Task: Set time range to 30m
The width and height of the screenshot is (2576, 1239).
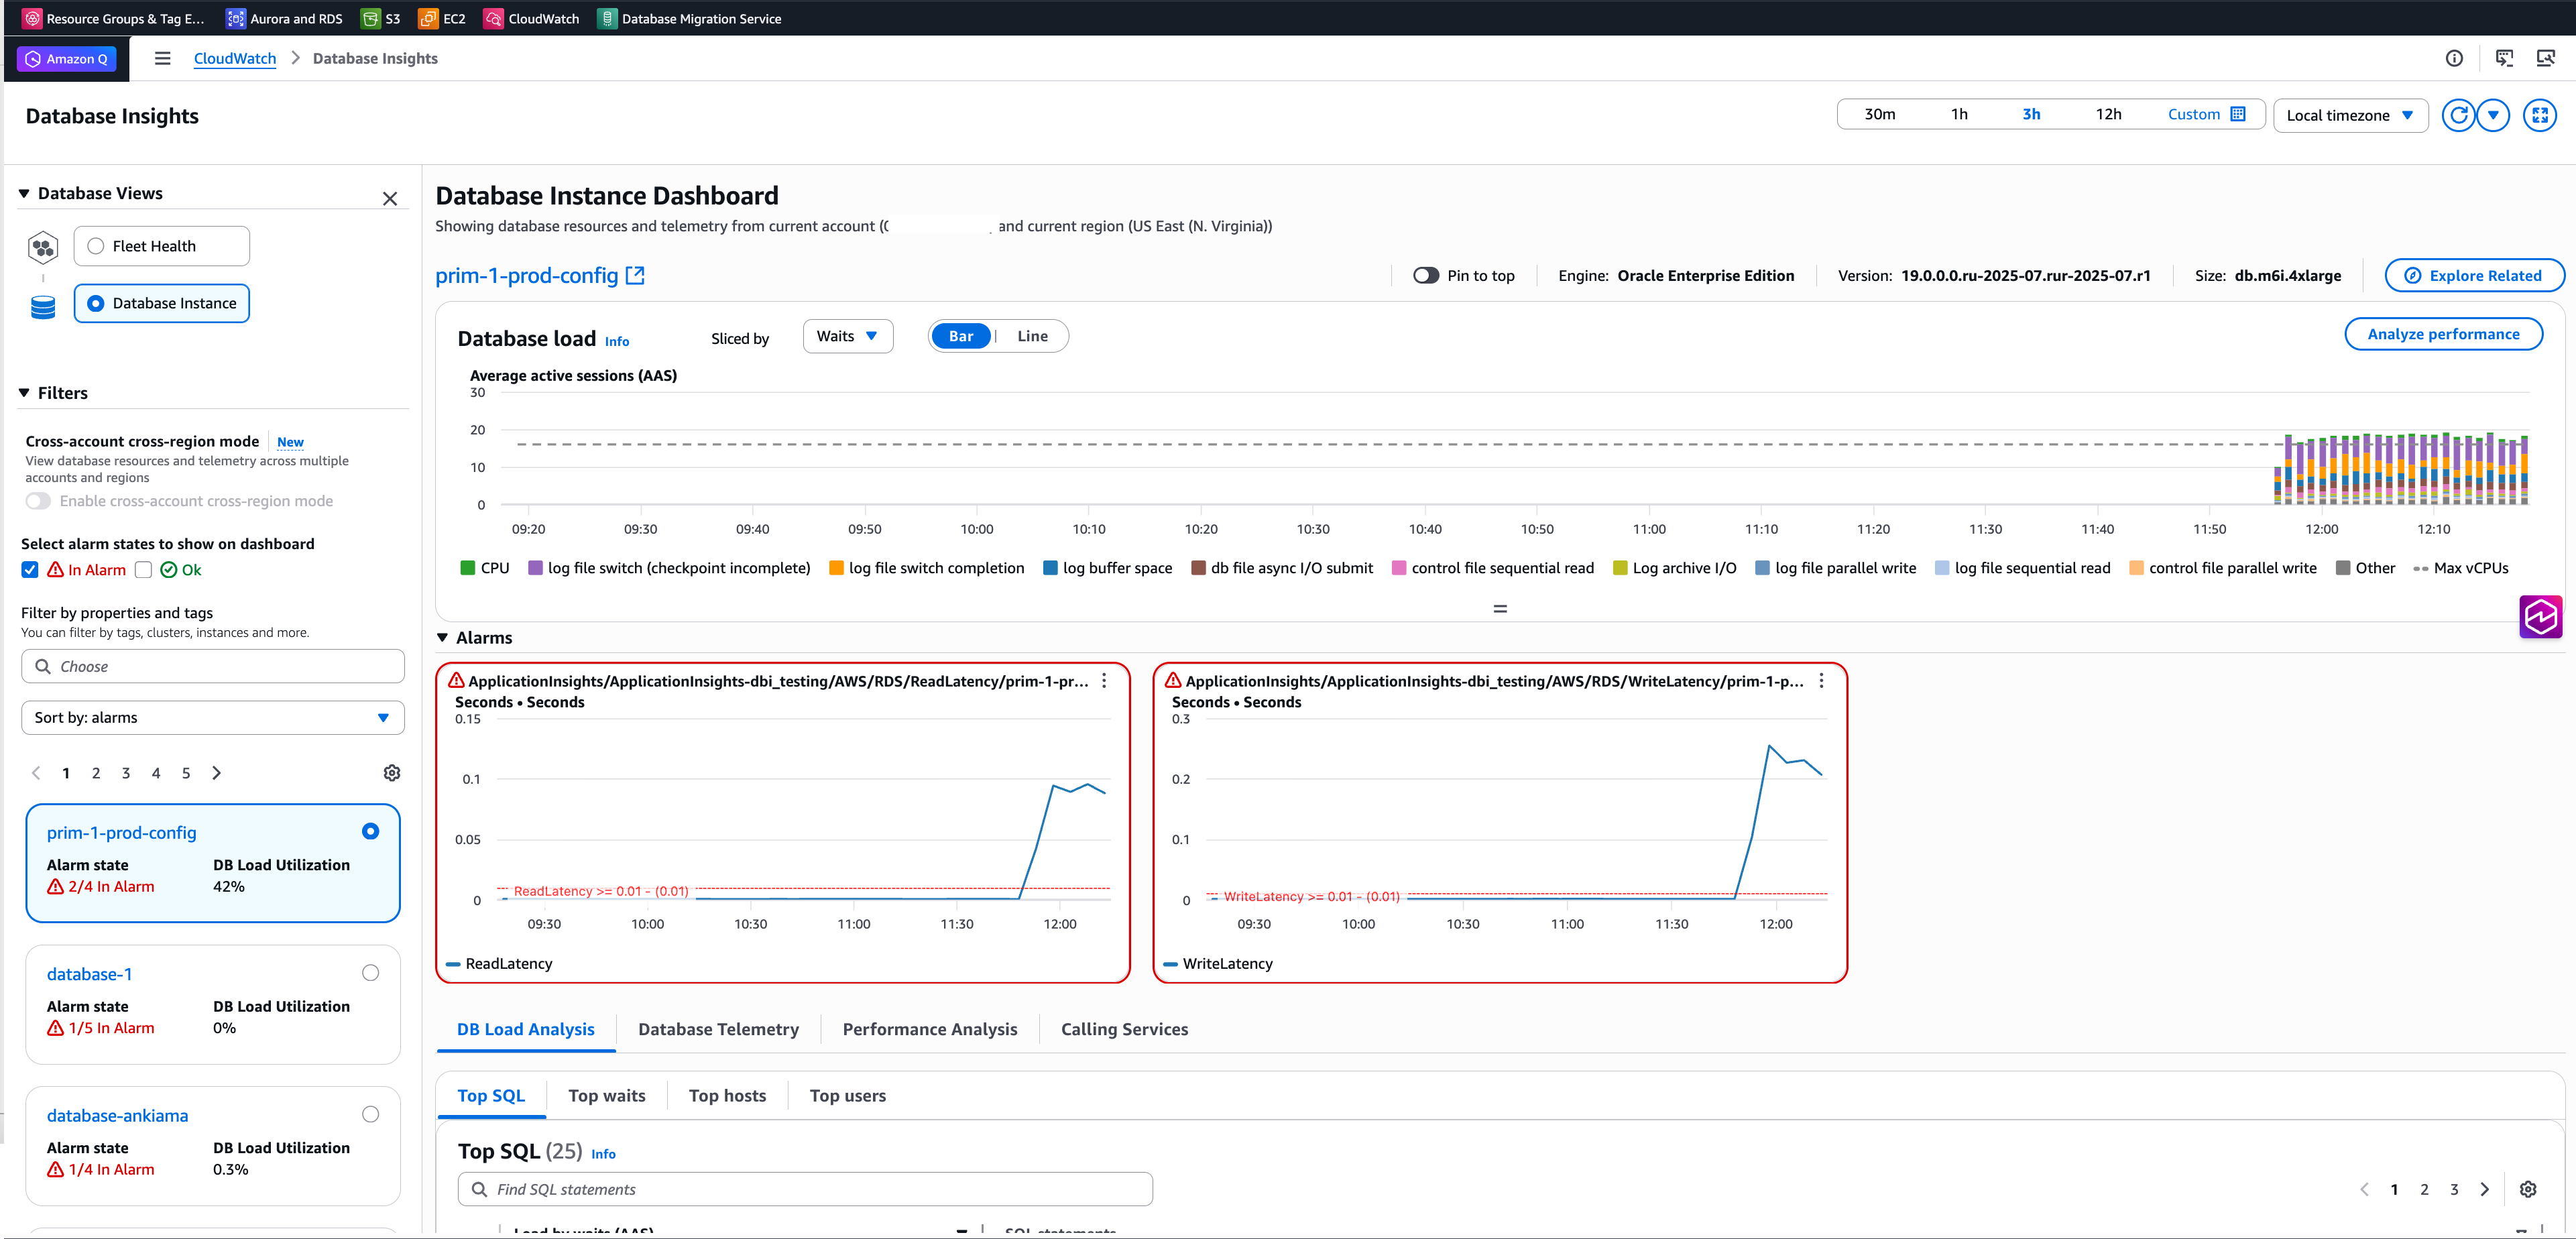Action: coord(1879,114)
